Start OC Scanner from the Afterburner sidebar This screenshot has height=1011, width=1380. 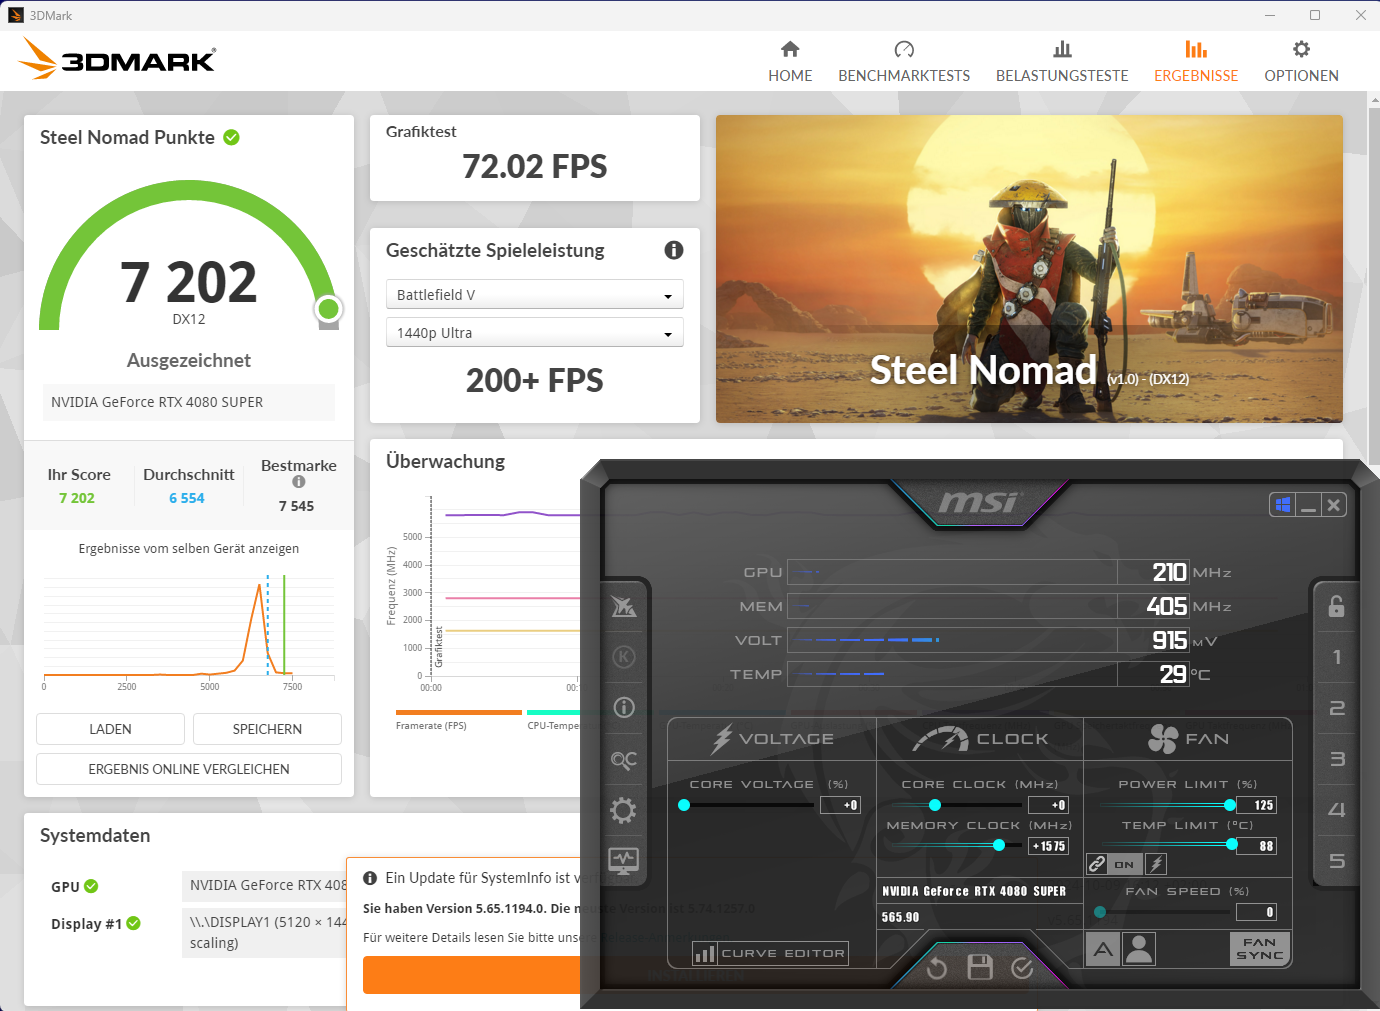[624, 760]
